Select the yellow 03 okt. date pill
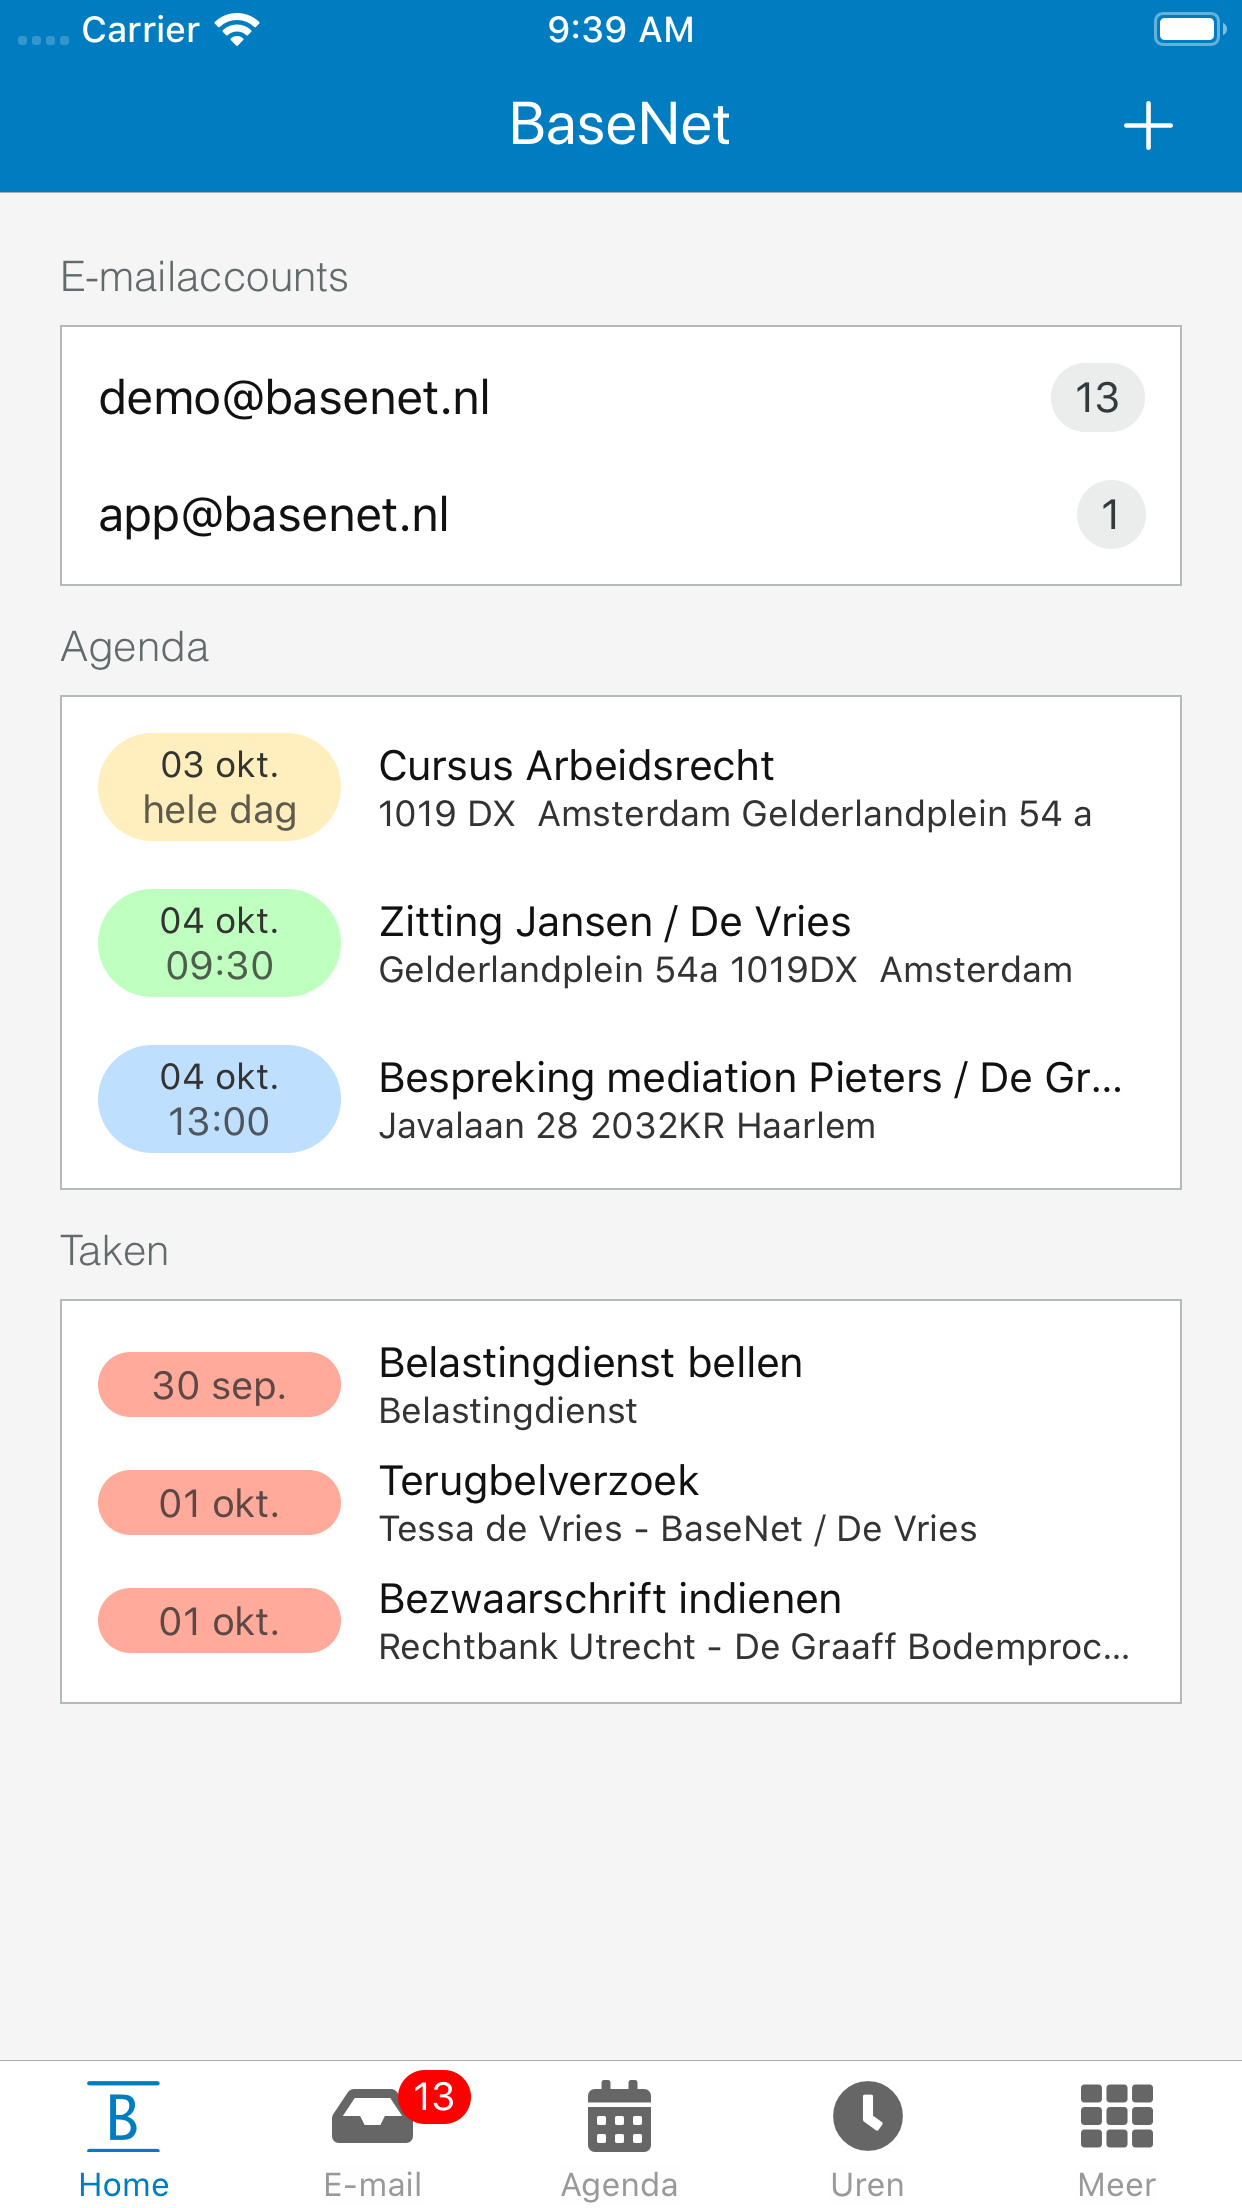1242x2208 pixels. click(x=219, y=787)
